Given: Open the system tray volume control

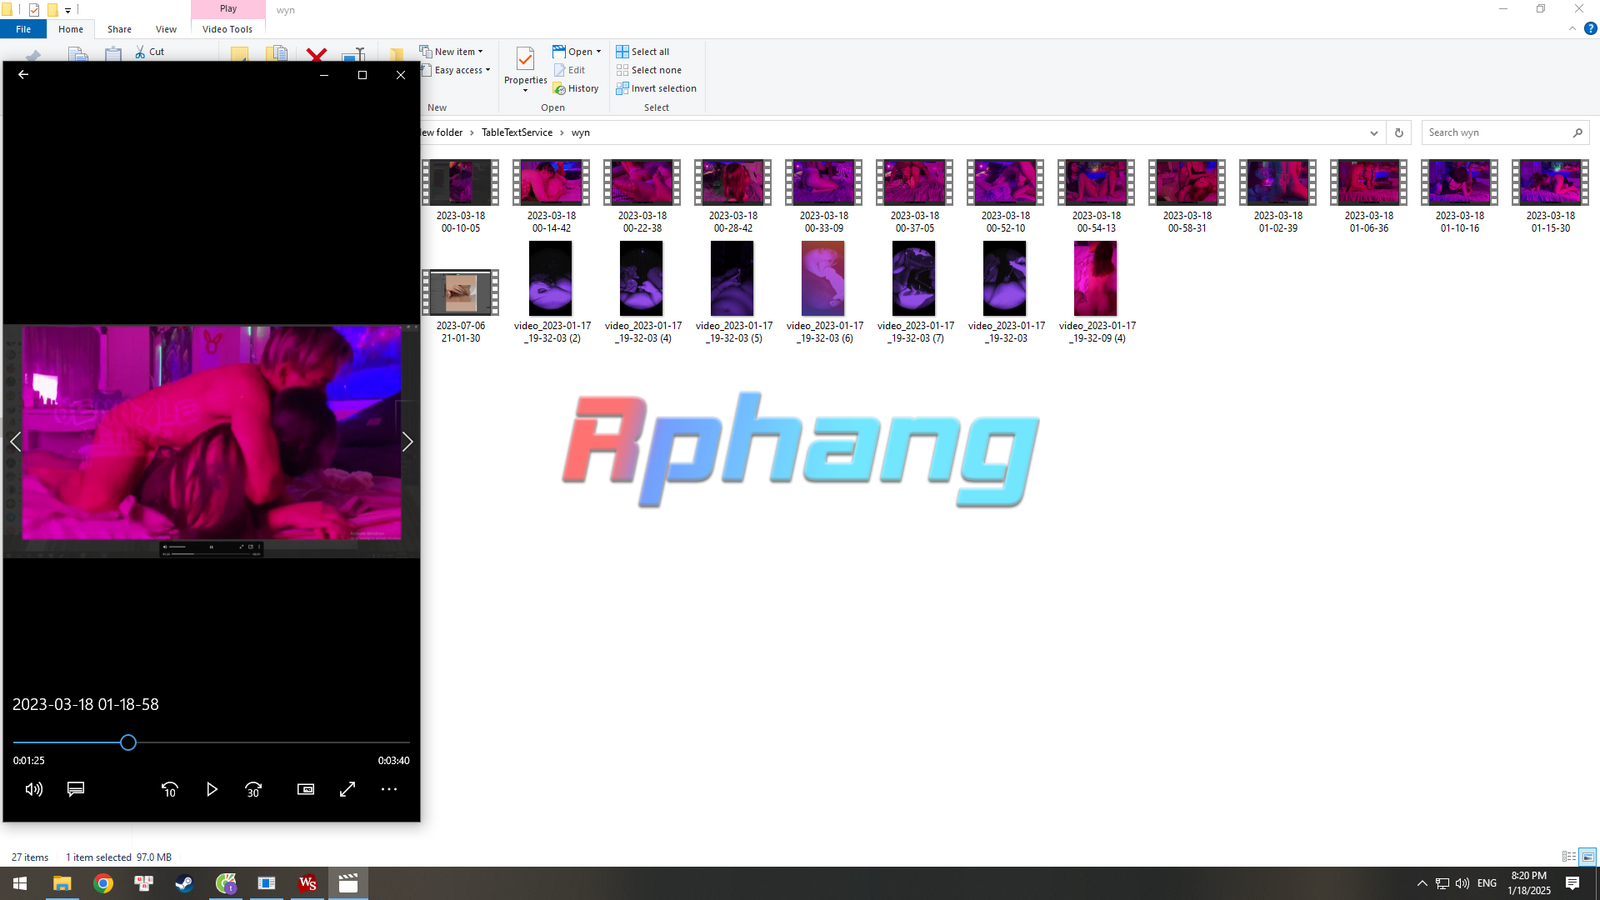Looking at the screenshot, I should click(1462, 884).
